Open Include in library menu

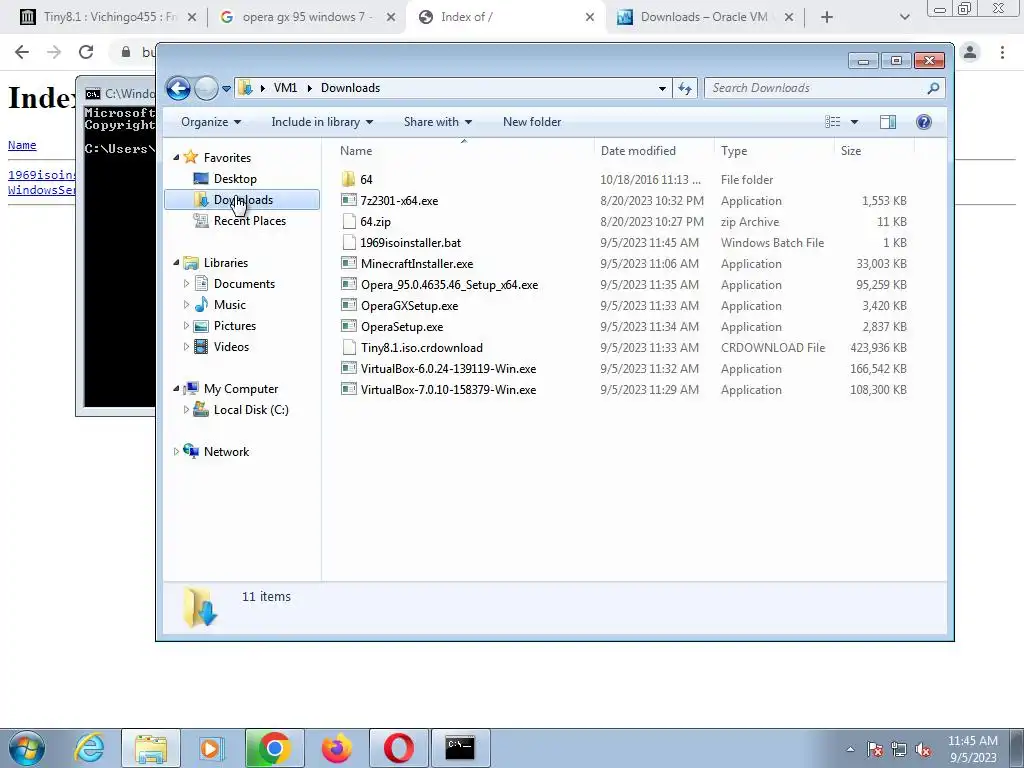point(322,122)
